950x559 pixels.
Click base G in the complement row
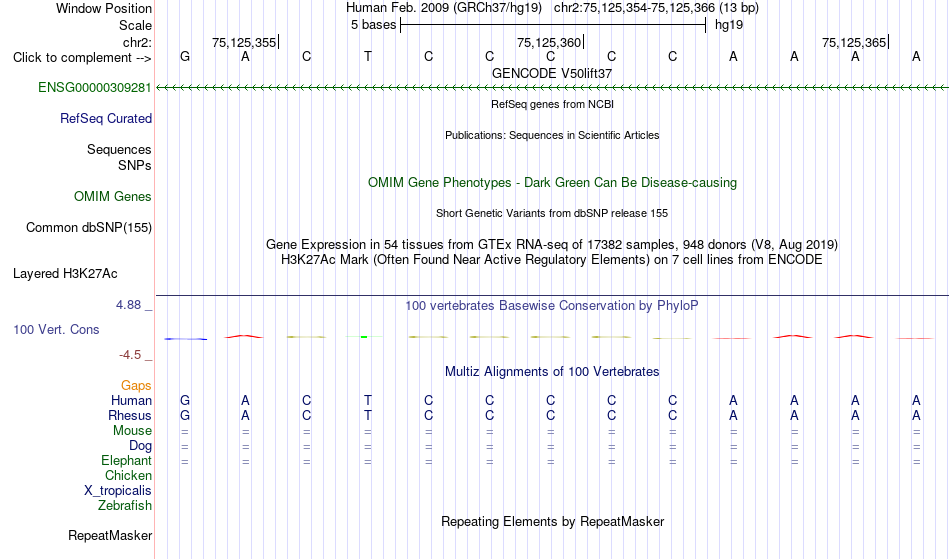tap(185, 57)
